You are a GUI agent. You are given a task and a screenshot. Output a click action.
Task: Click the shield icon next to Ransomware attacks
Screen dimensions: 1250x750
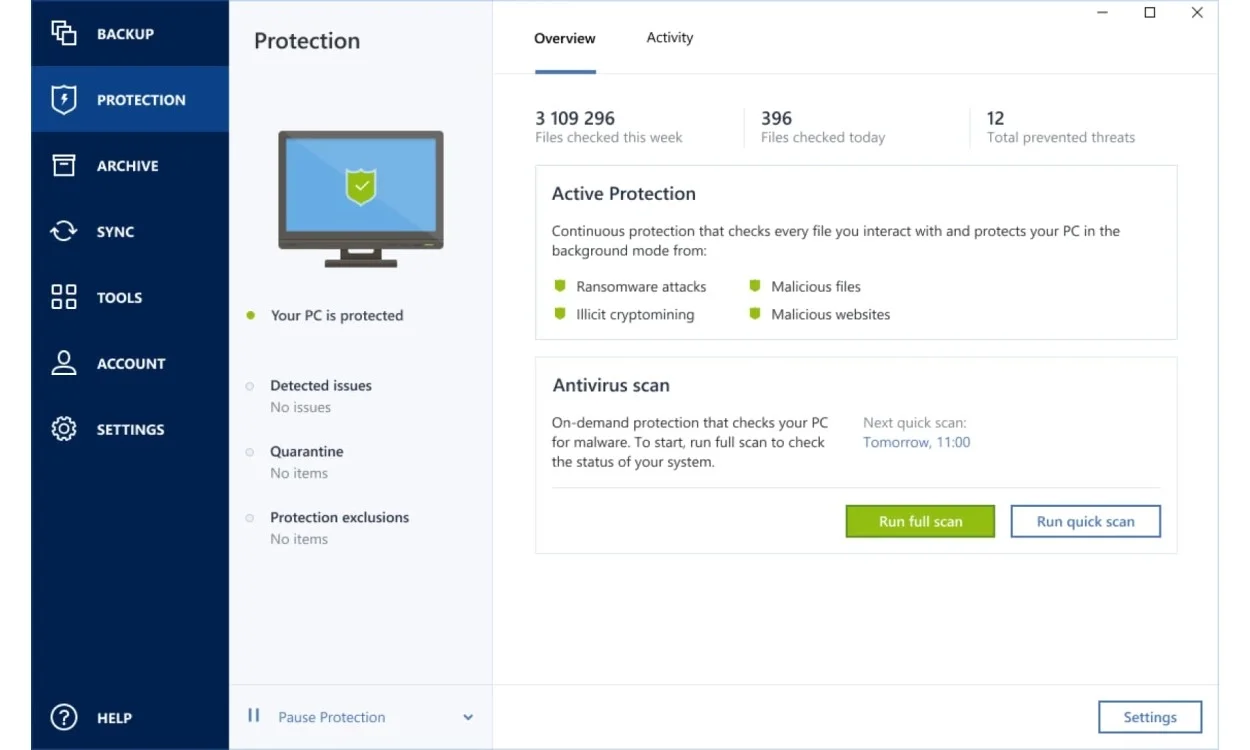click(x=561, y=286)
